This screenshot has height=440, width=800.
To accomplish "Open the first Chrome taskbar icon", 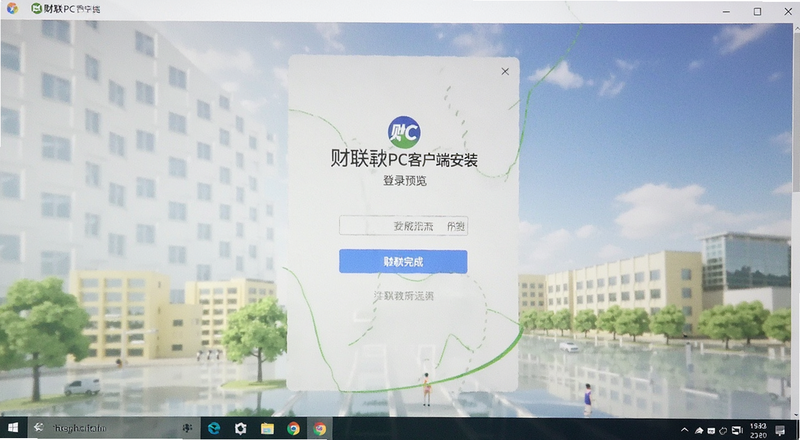I will coord(293,428).
